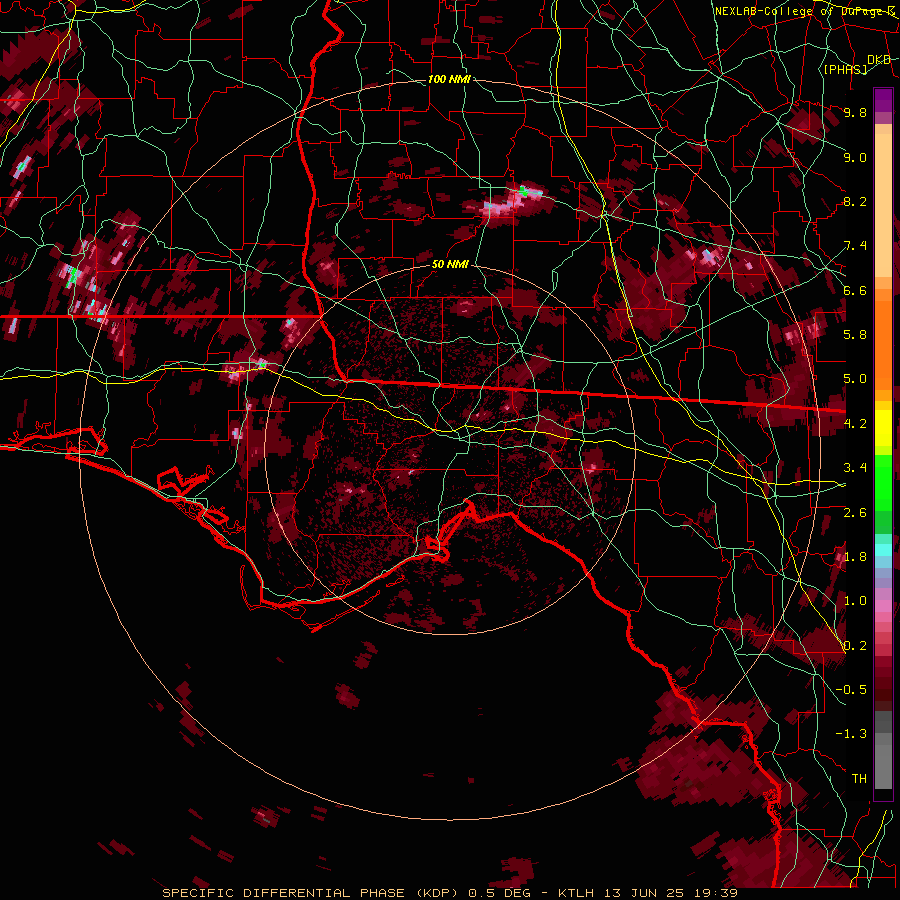Screen dimensions: 900x900
Task: Click the 5.0 value on the color scale
Action: (855, 379)
